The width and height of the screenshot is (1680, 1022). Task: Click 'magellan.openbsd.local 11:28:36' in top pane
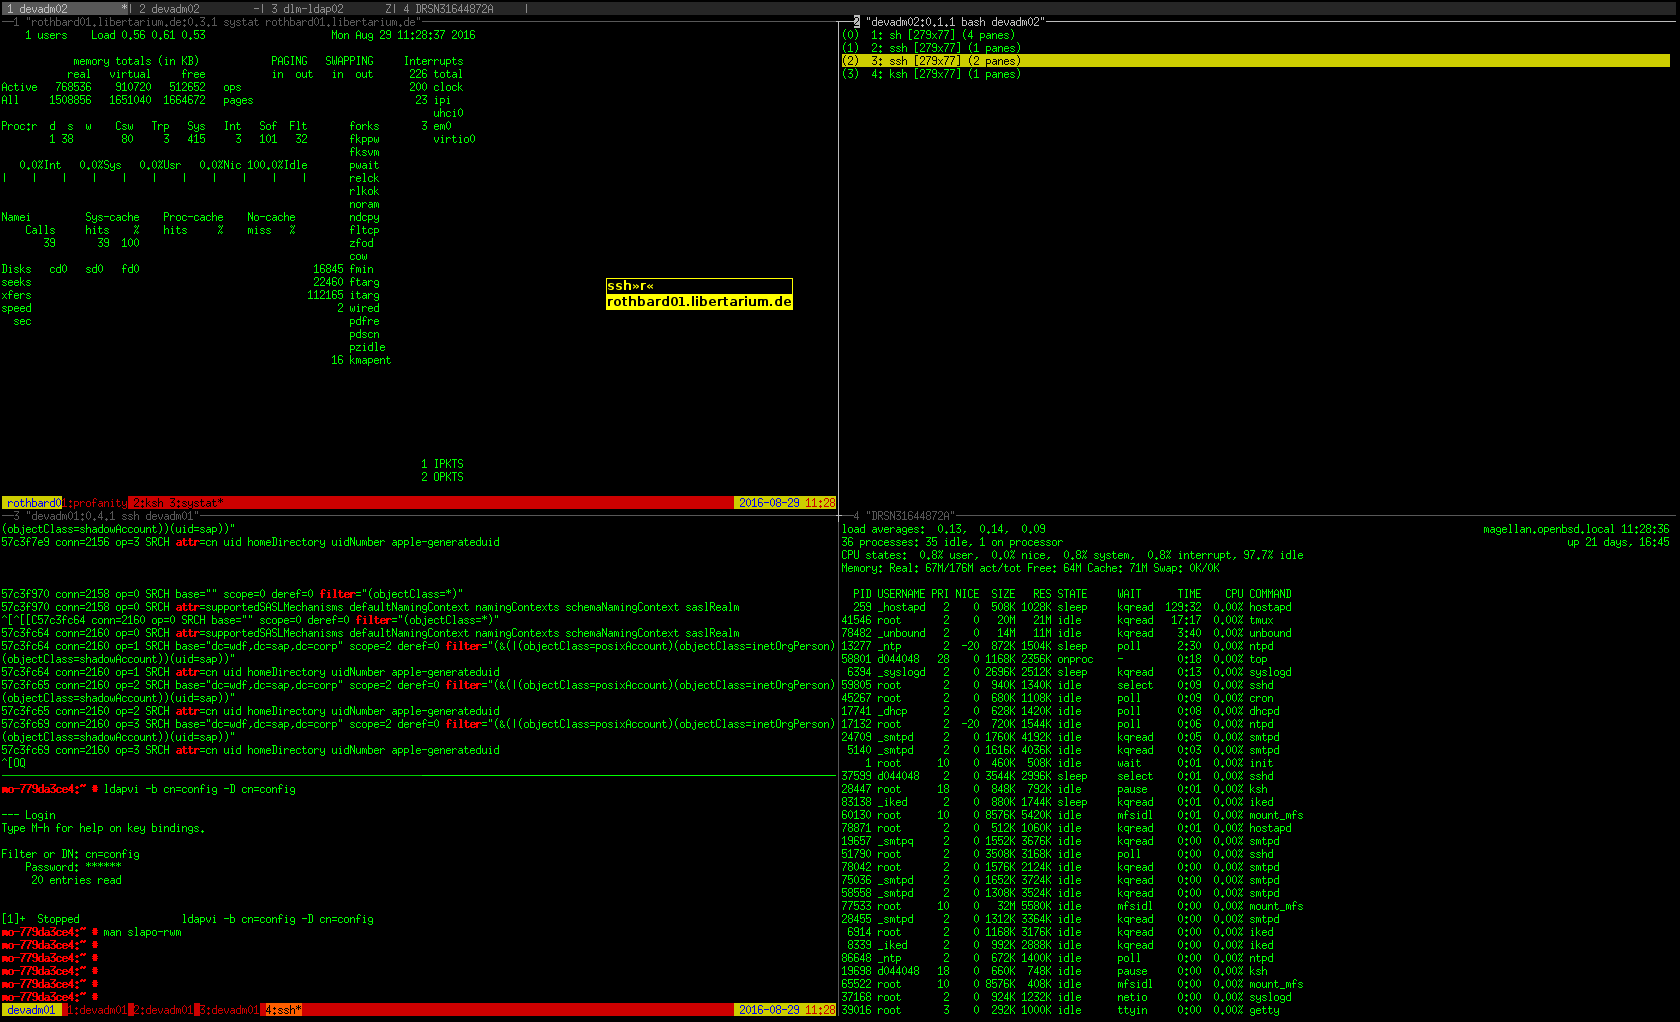[x=1576, y=529]
